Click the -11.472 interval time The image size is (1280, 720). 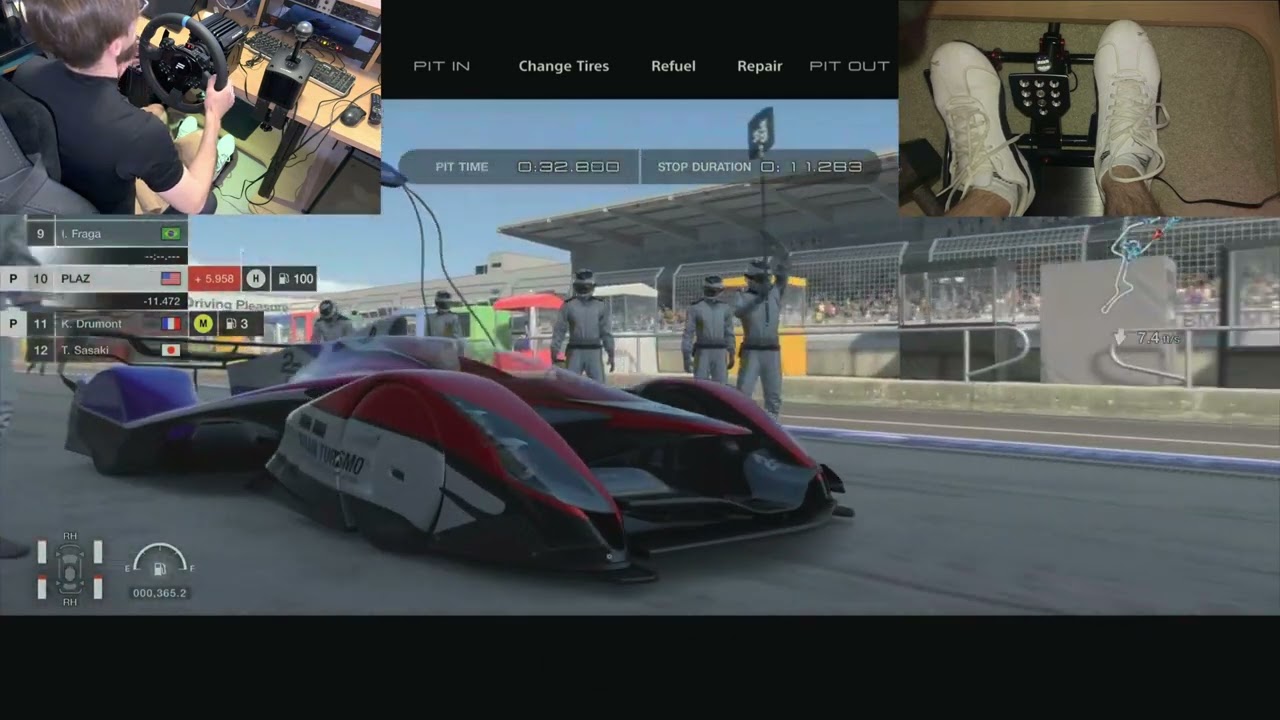click(161, 301)
